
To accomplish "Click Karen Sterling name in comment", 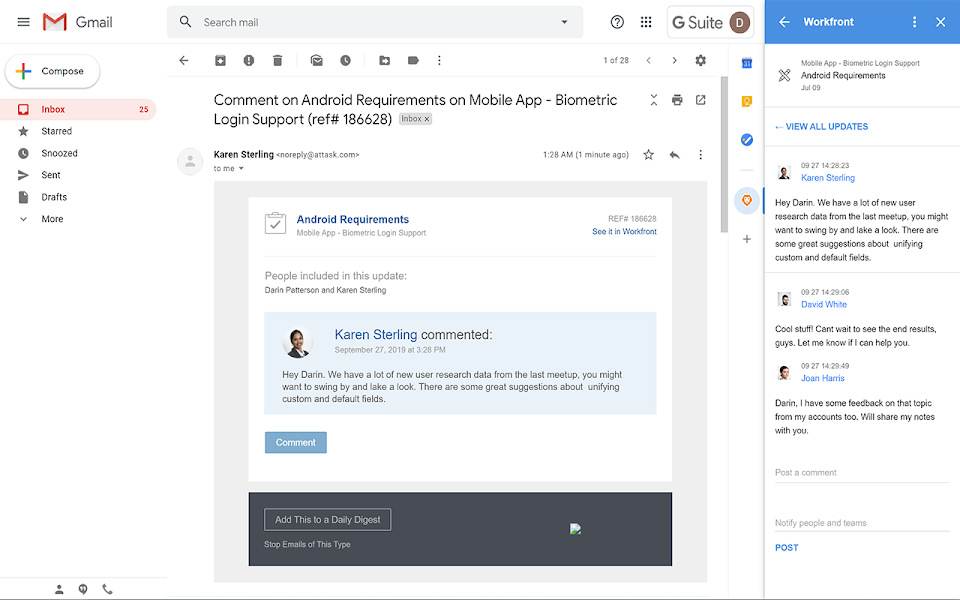I will tap(375, 334).
